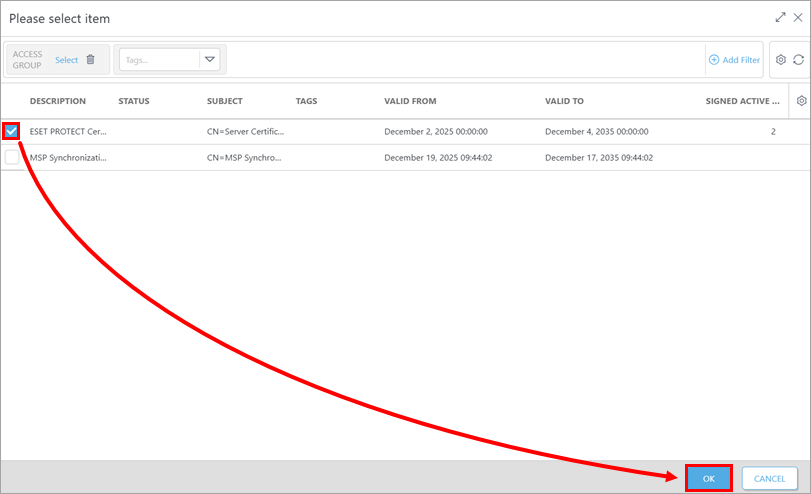Screen dimensions: 811x494
Task: Select the CN=MSP Synchro subject cell
Action: click(245, 157)
